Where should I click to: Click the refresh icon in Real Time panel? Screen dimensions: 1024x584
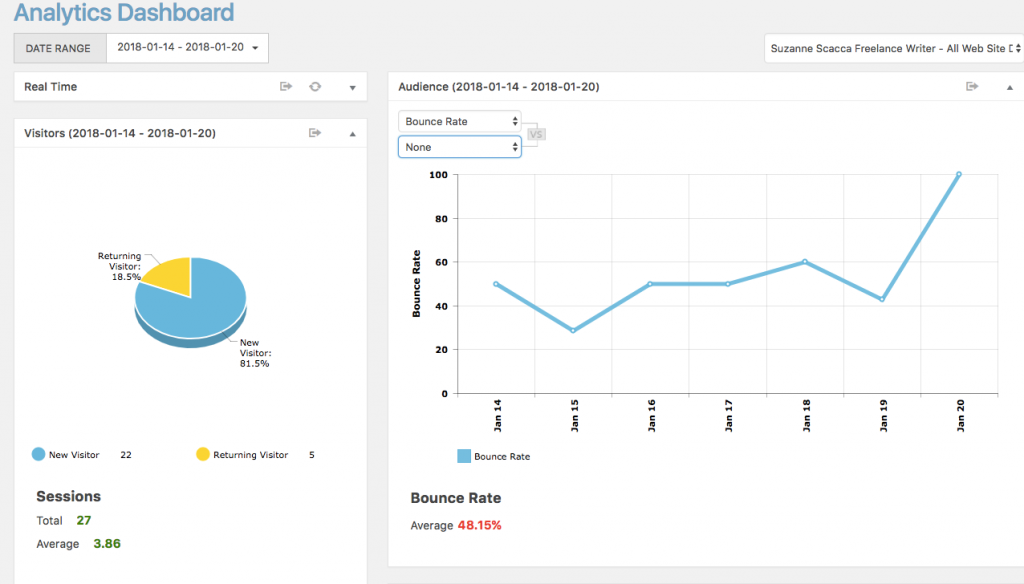[315, 87]
